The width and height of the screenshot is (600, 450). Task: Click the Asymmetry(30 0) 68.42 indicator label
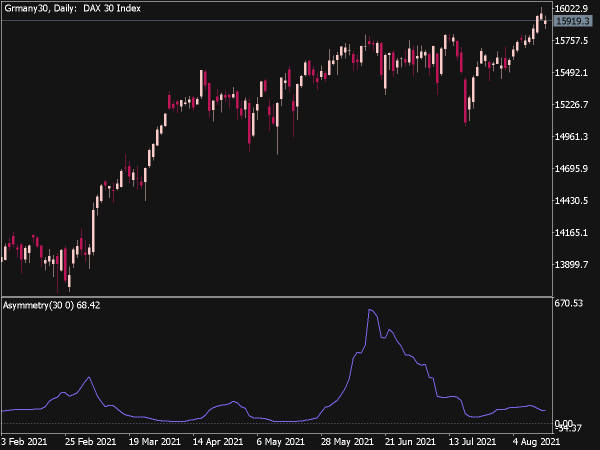[x=51, y=305]
